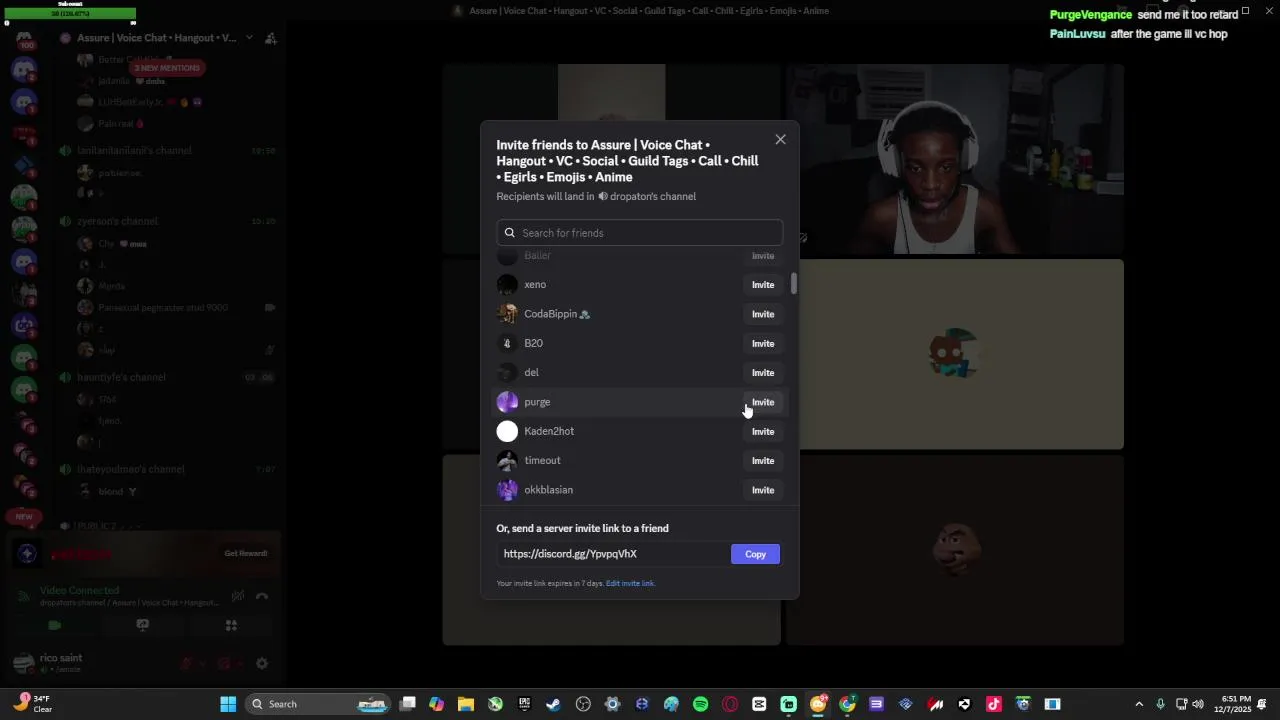Show hidden system tray icons
The height and width of the screenshot is (720, 1280).
point(1138,704)
